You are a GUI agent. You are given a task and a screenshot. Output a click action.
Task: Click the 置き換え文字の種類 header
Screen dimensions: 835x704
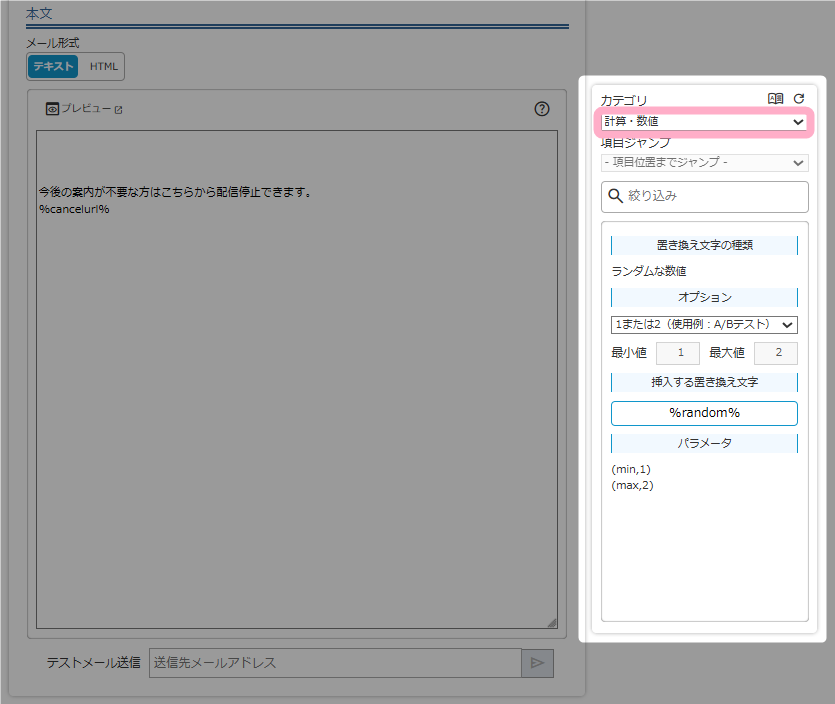coord(704,245)
